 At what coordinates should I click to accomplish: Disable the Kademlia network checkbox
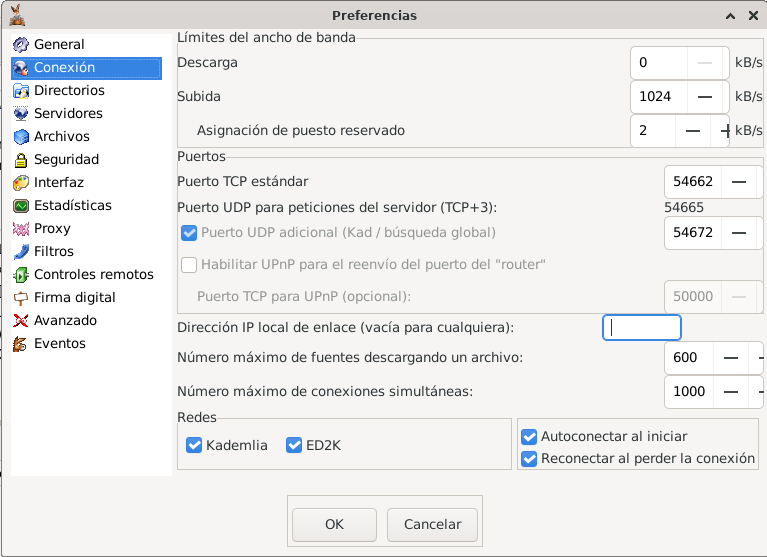(x=194, y=445)
